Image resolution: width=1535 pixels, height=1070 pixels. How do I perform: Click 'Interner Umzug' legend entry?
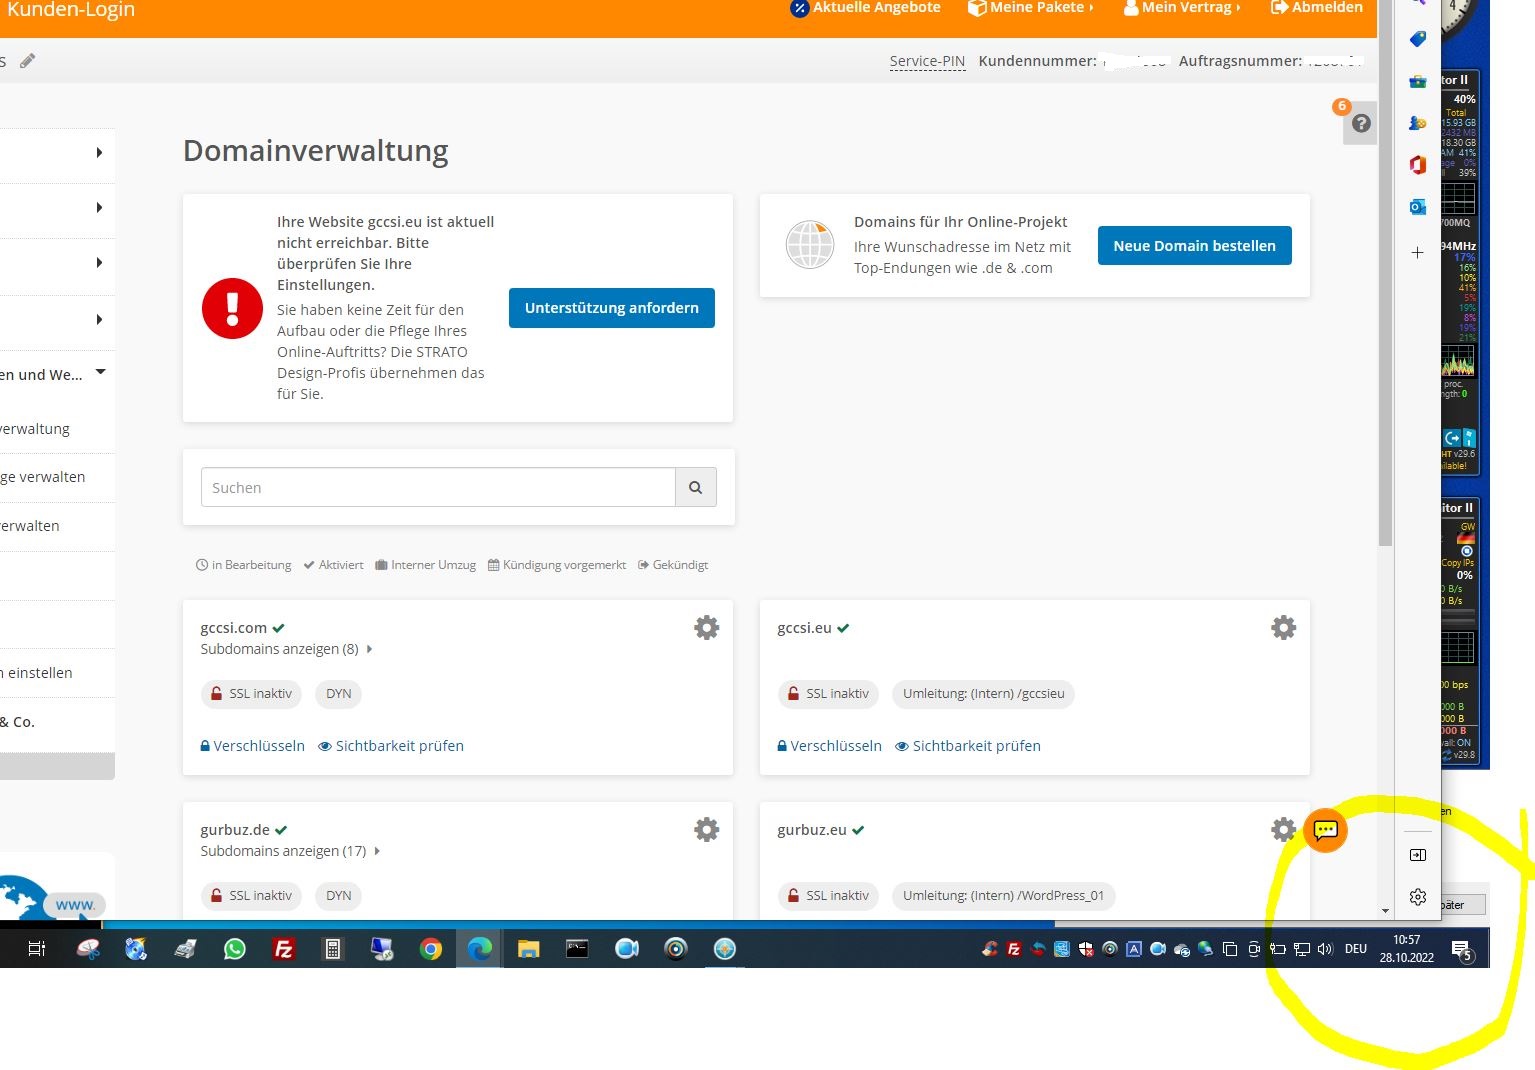[x=425, y=565]
